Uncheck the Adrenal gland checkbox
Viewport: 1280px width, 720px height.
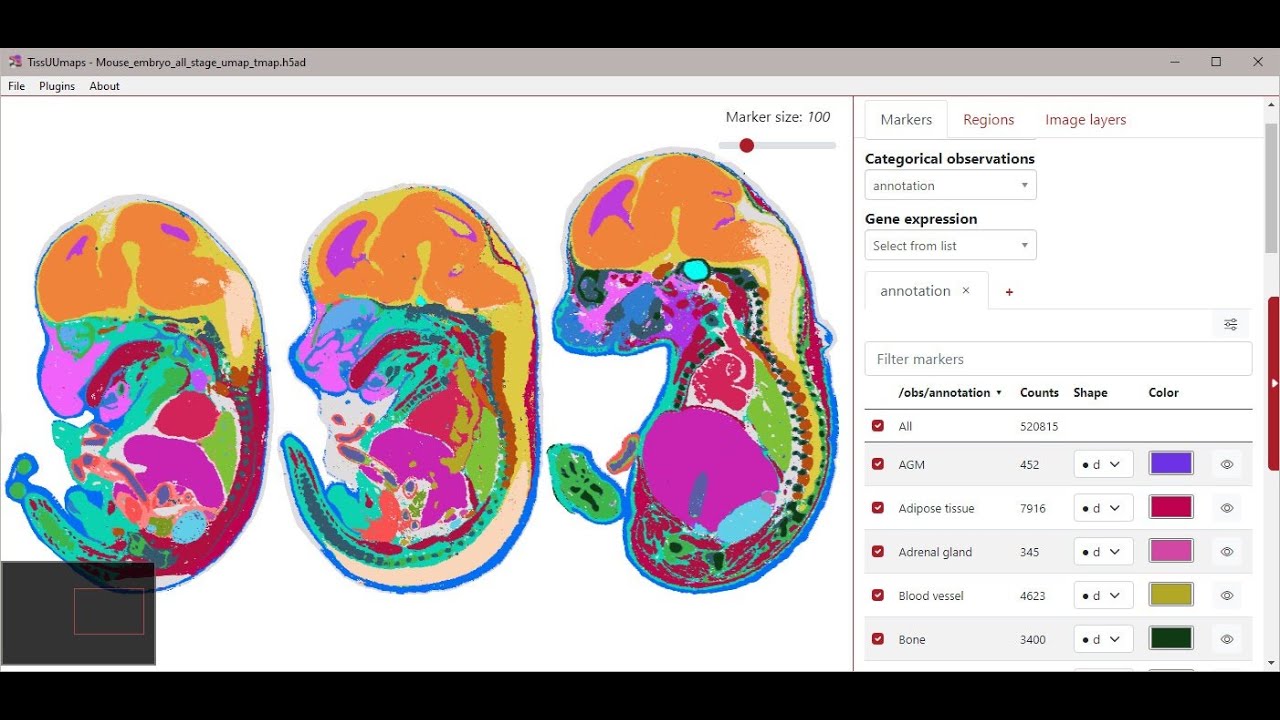(878, 552)
